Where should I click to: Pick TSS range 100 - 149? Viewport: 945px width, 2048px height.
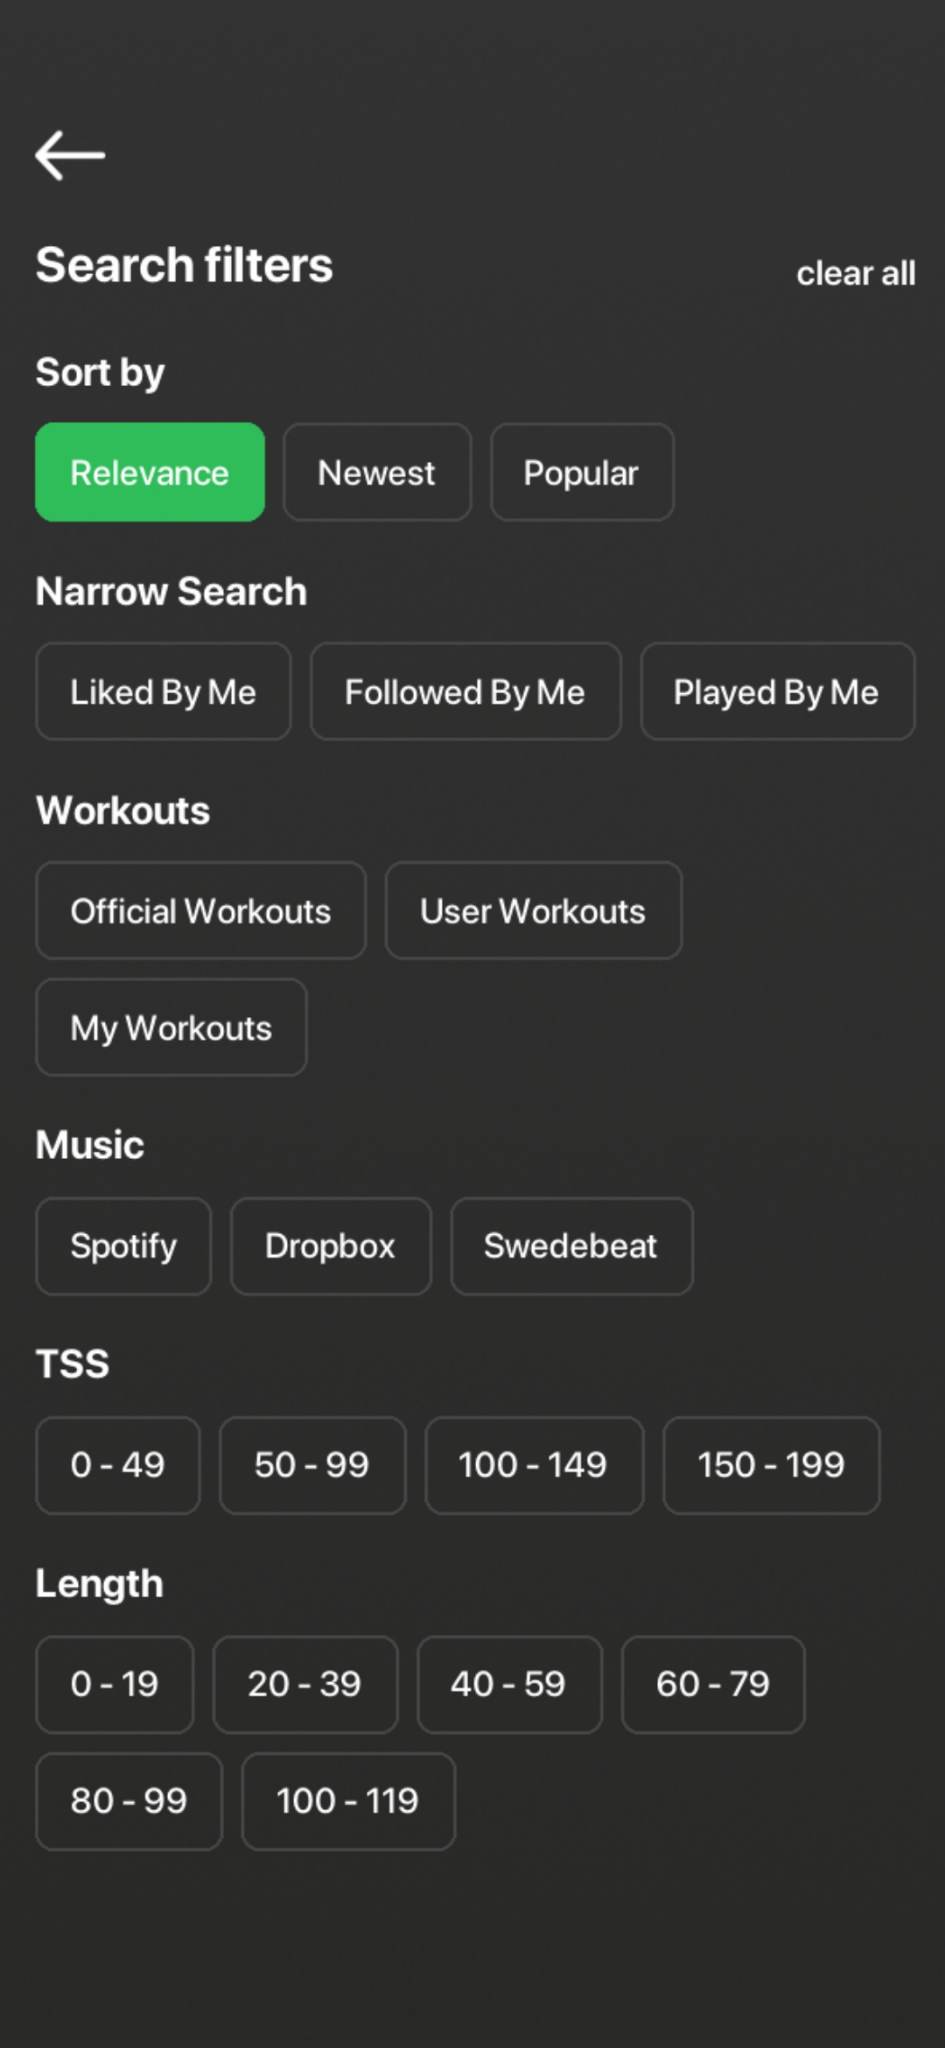533,1464
